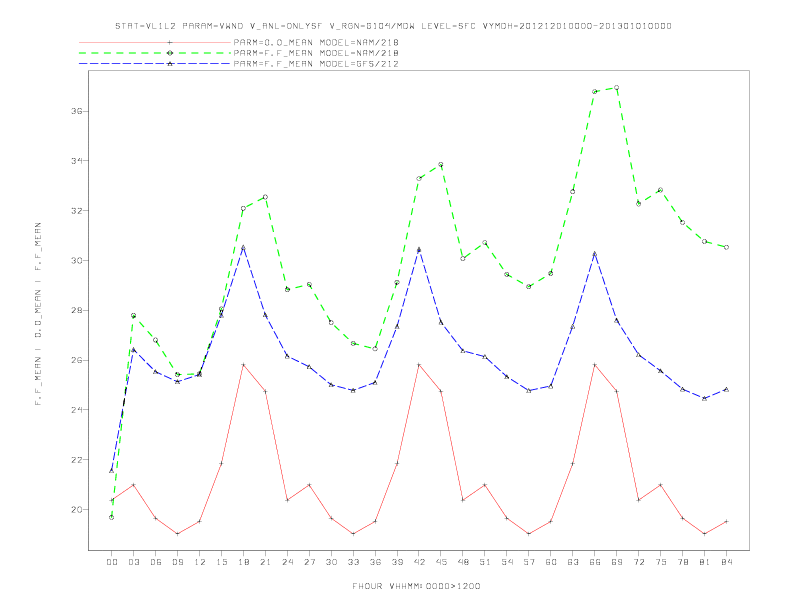
Task: Click x-axis forecast hour label 36
Action: tap(375, 562)
